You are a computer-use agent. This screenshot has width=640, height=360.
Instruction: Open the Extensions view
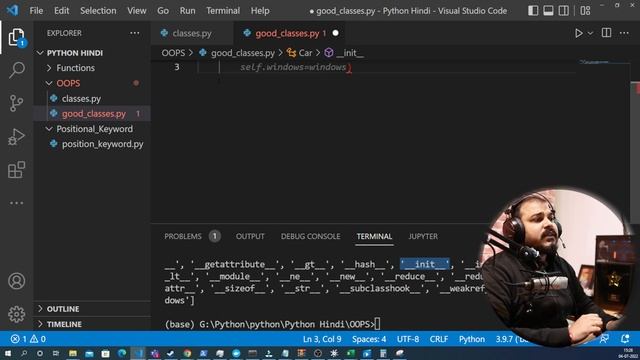coord(16,170)
